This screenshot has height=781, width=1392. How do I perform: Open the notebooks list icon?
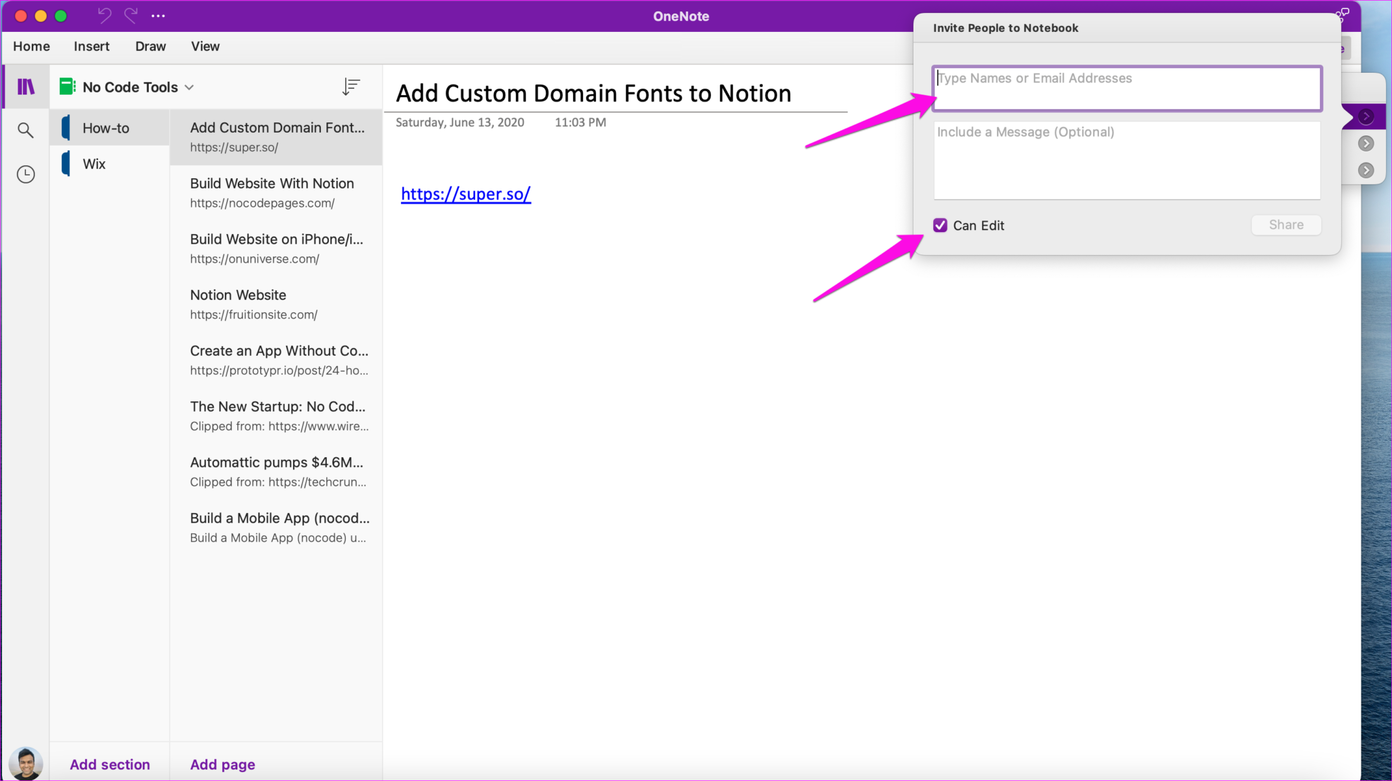pyautogui.click(x=25, y=87)
